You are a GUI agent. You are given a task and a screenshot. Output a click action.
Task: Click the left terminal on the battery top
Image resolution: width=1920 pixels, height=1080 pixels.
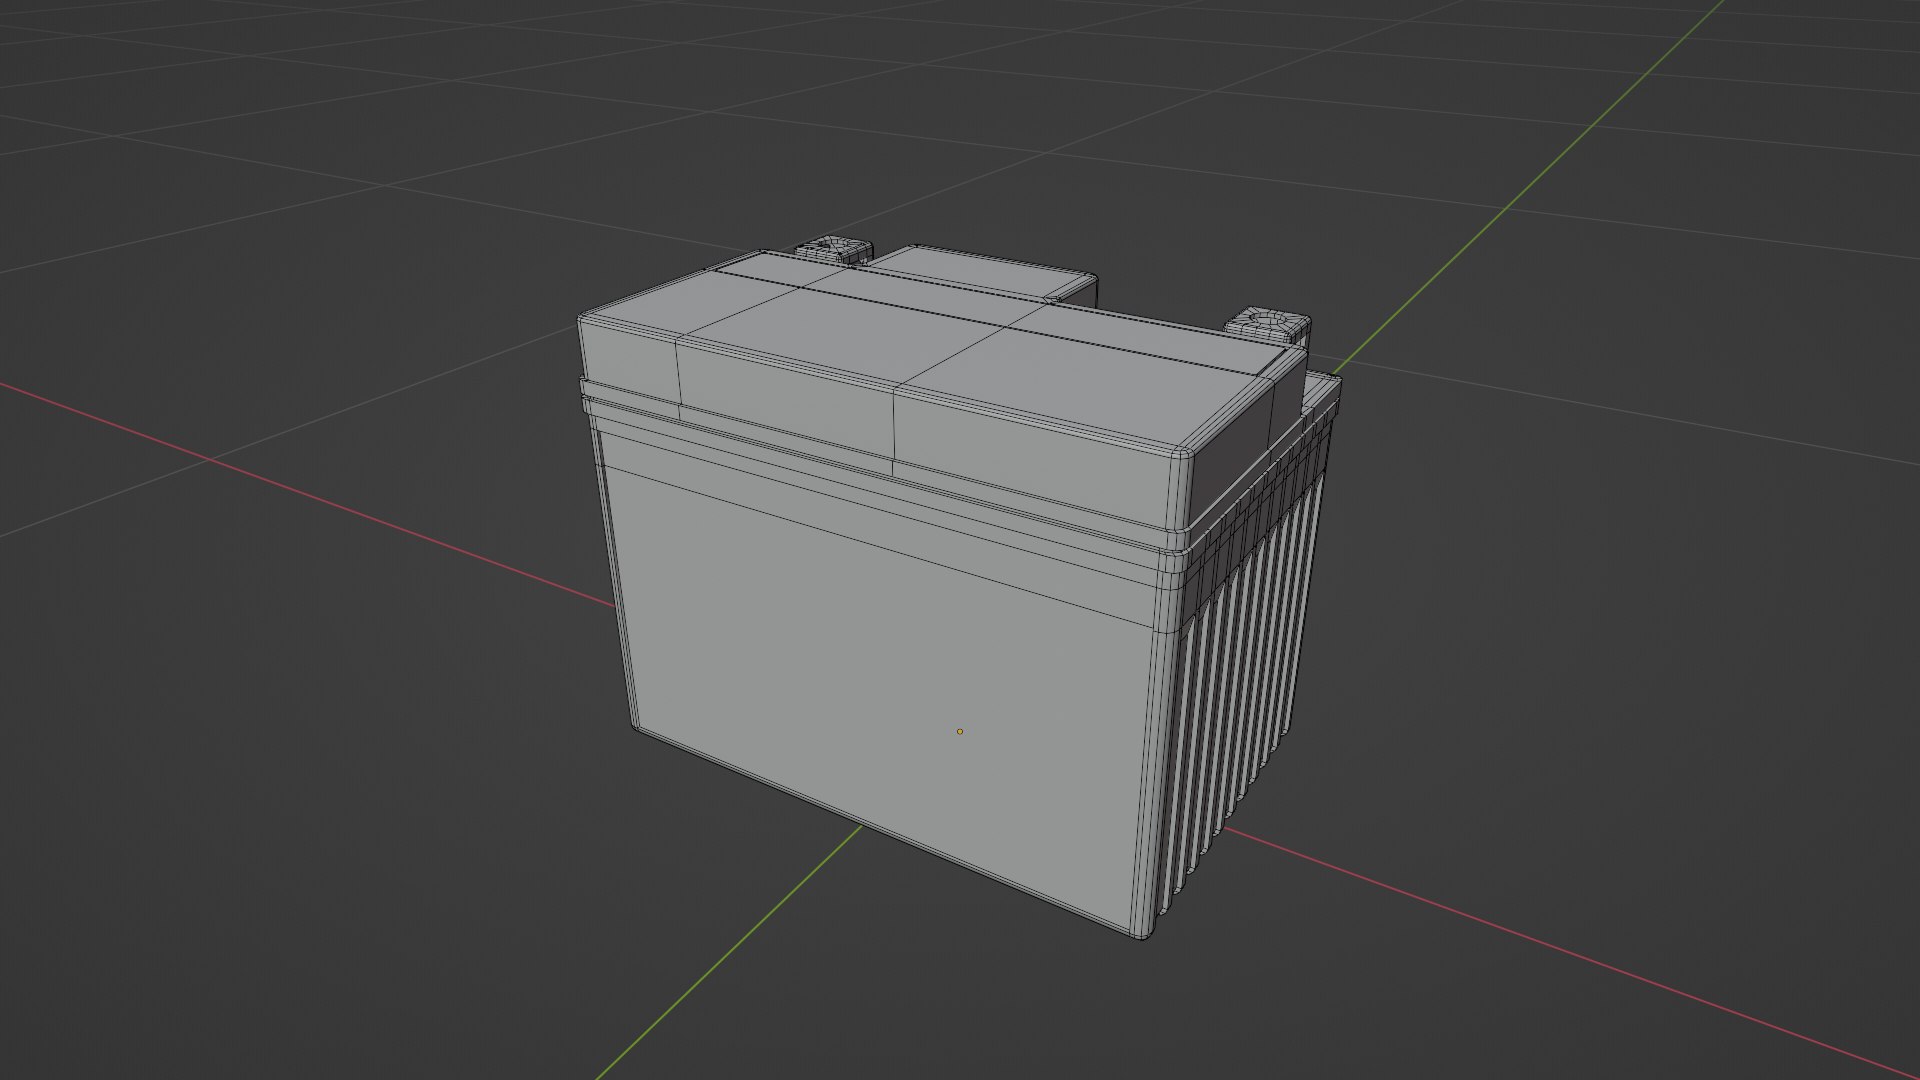point(835,250)
